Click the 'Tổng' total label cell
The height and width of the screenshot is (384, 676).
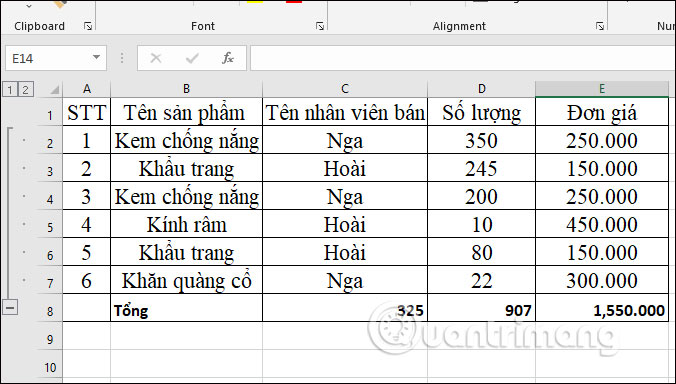(x=186, y=308)
